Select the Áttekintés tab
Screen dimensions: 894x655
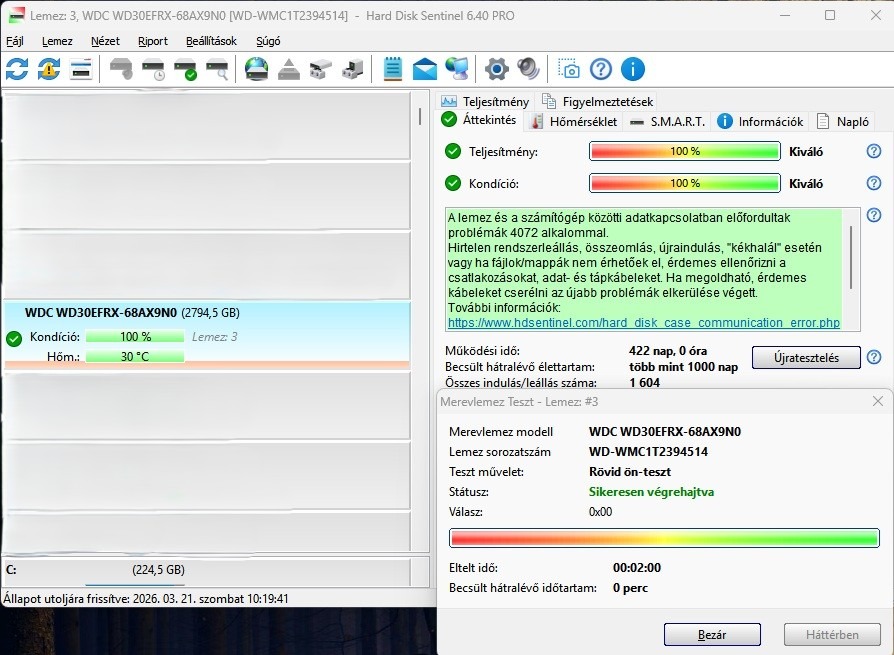tap(479, 120)
